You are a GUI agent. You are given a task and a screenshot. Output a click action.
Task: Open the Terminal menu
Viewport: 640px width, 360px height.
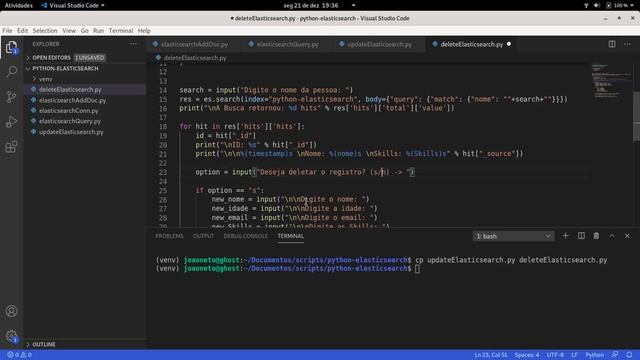click(x=121, y=31)
